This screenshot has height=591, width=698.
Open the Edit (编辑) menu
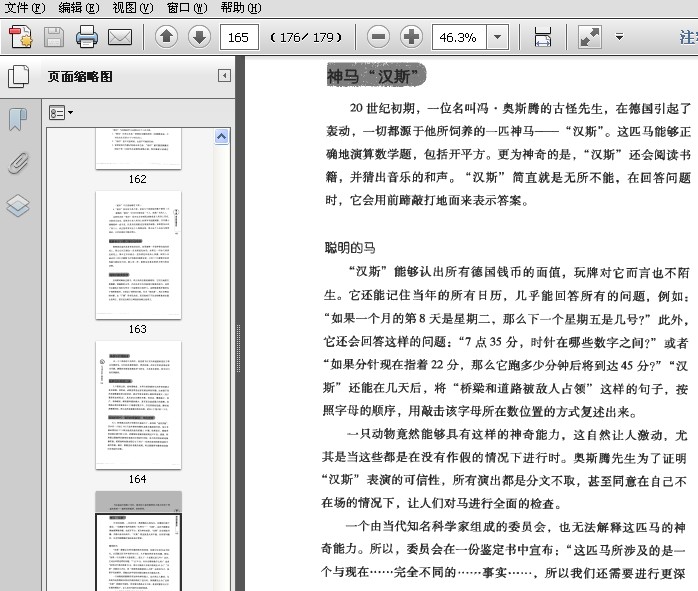point(79,8)
